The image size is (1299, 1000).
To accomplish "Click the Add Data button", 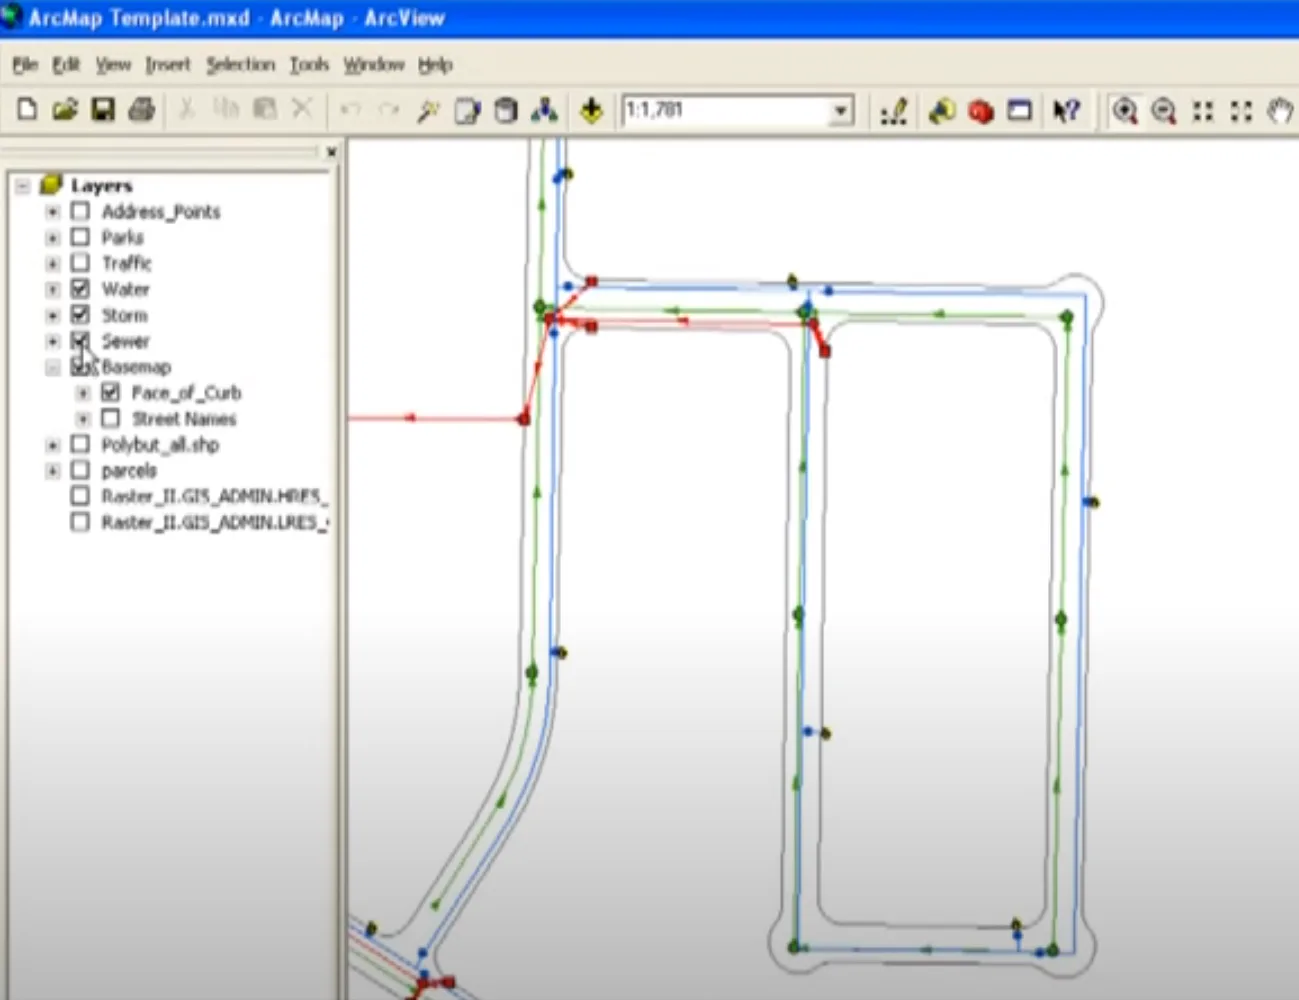I will [x=591, y=110].
